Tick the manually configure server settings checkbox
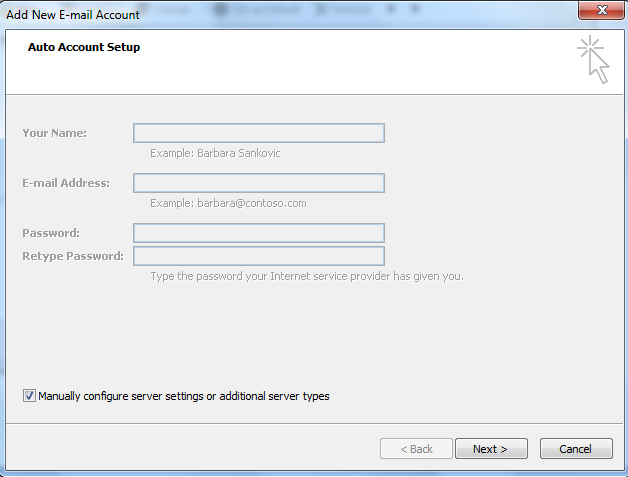Image resolution: width=628 pixels, height=477 pixels. [x=28, y=396]
